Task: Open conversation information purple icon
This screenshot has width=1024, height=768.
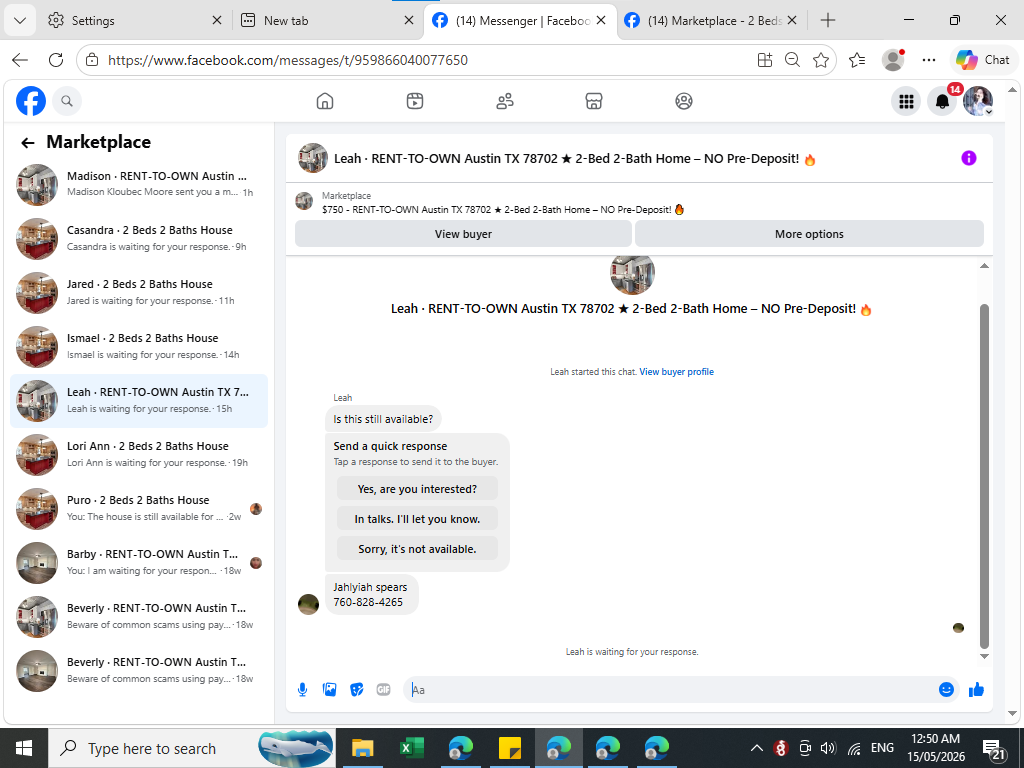Action: pos(968,158)
